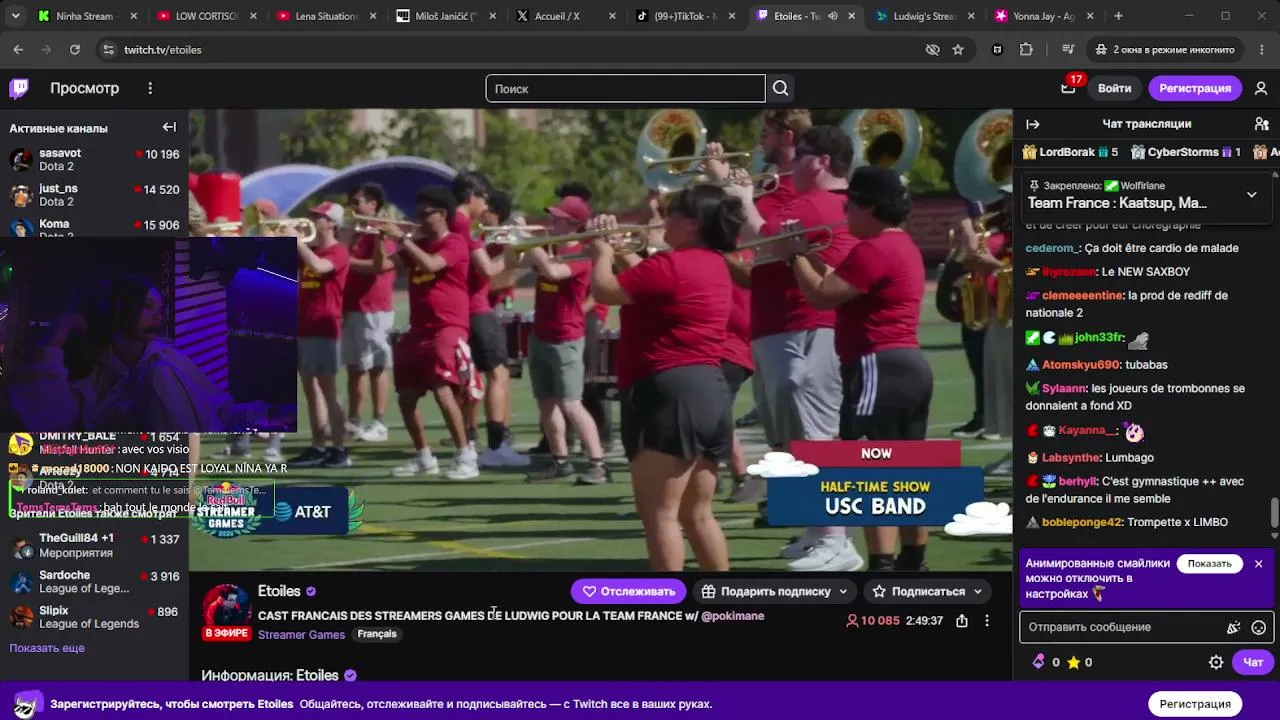Open the Streamer Games category link
Screen dimensions: 1280x720
coord(301,635)
